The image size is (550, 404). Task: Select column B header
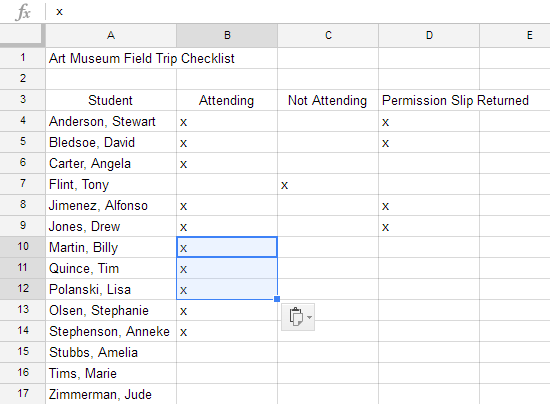[227, 35]
